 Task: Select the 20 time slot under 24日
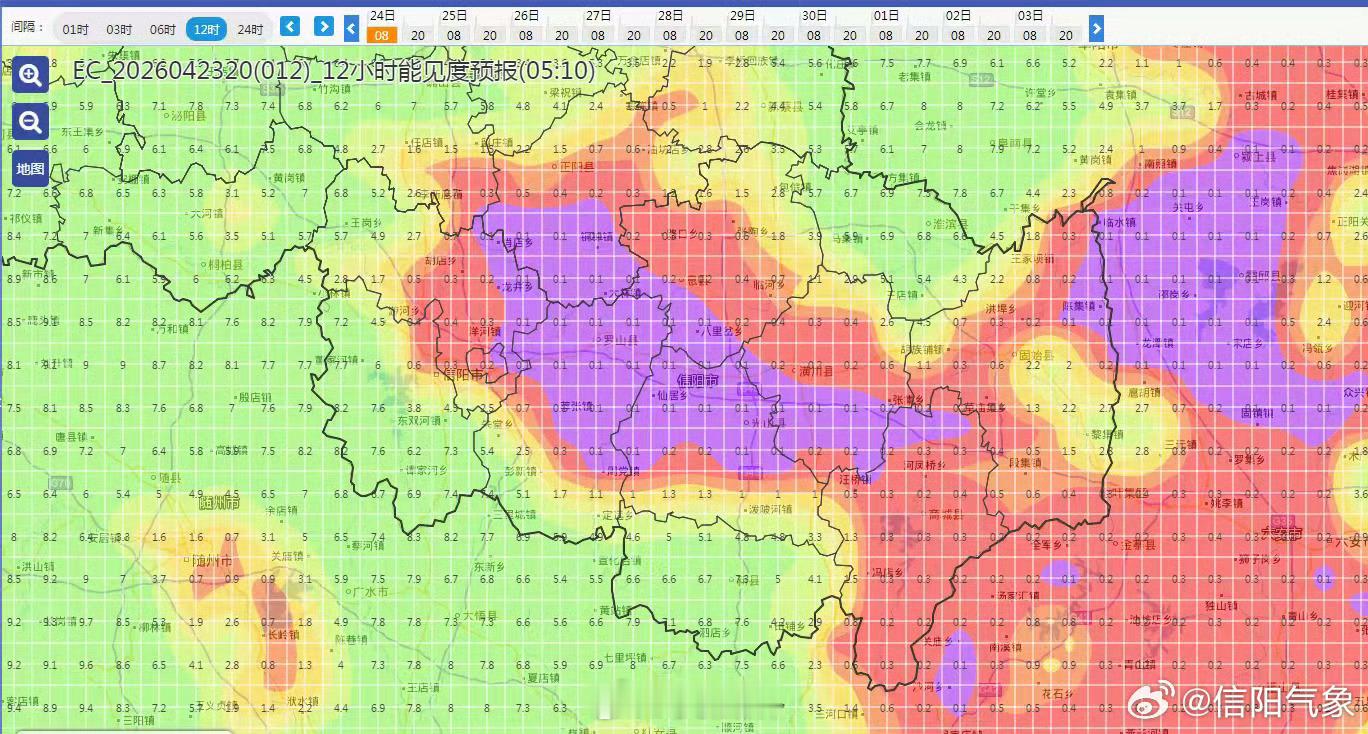click(x=417, y=34)
